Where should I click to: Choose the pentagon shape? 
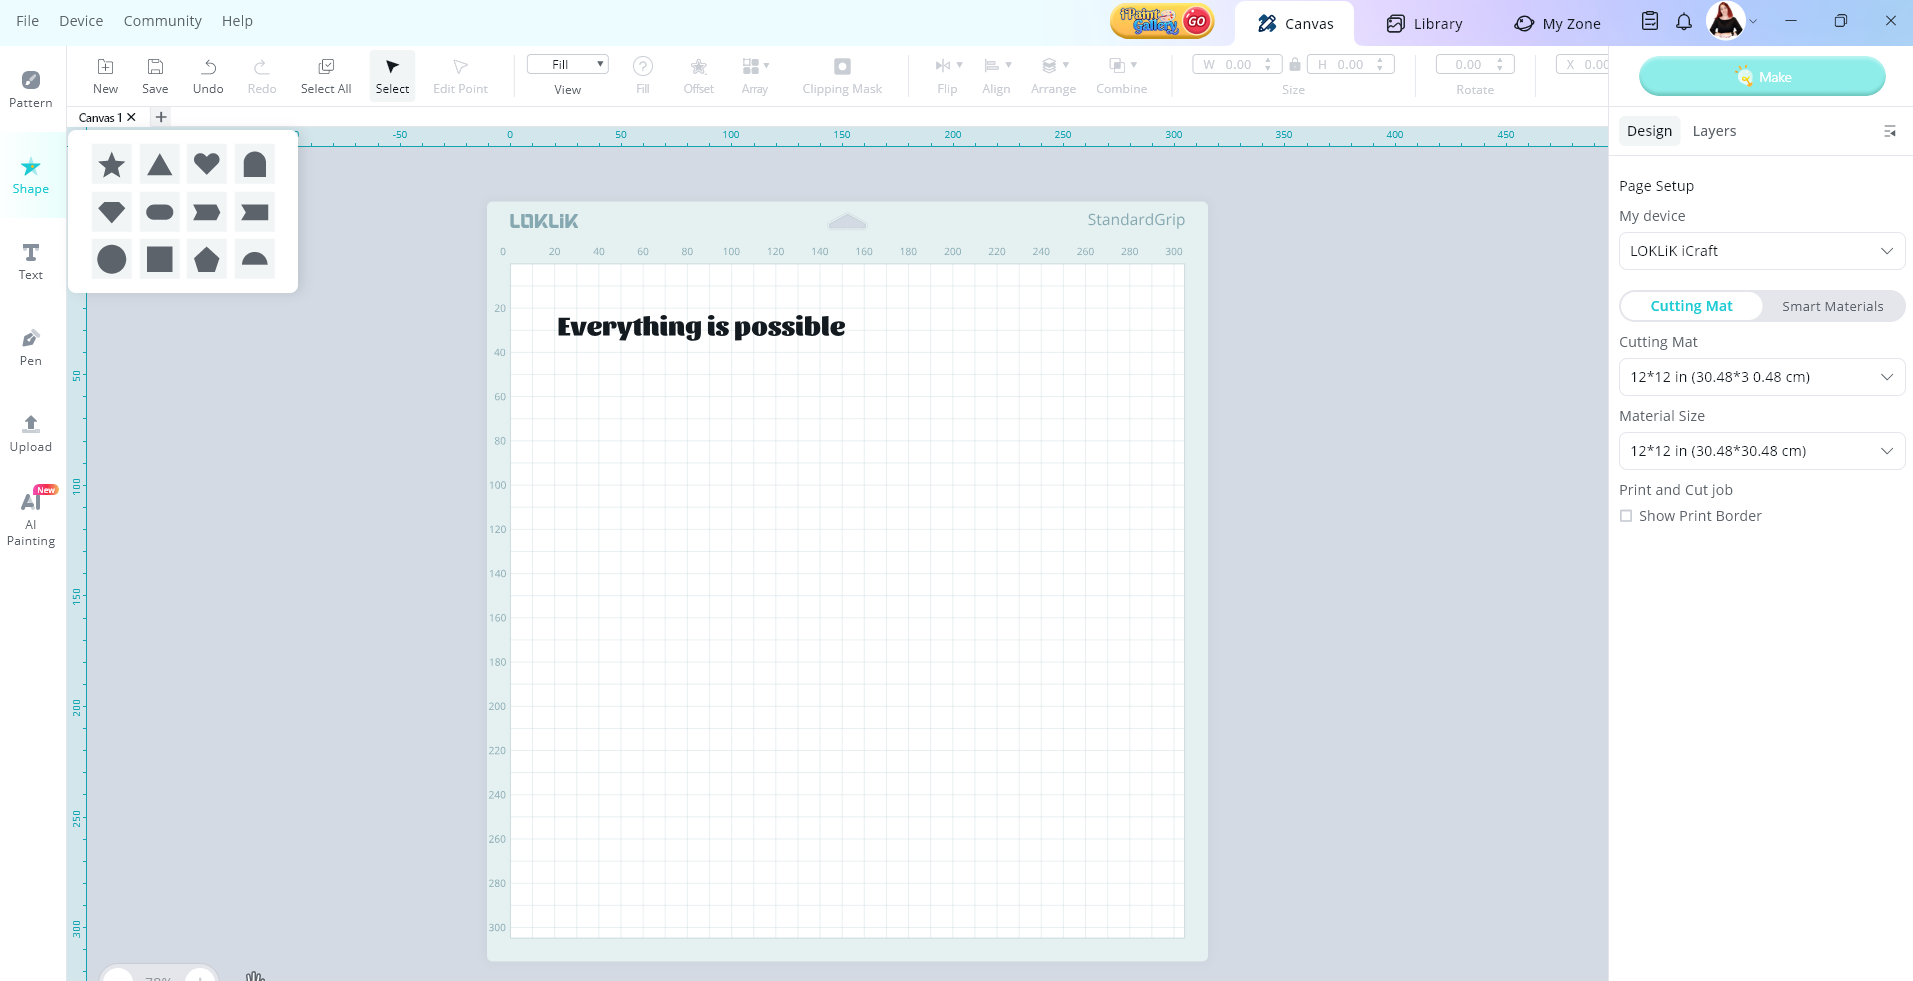click(x=207, y=260)
